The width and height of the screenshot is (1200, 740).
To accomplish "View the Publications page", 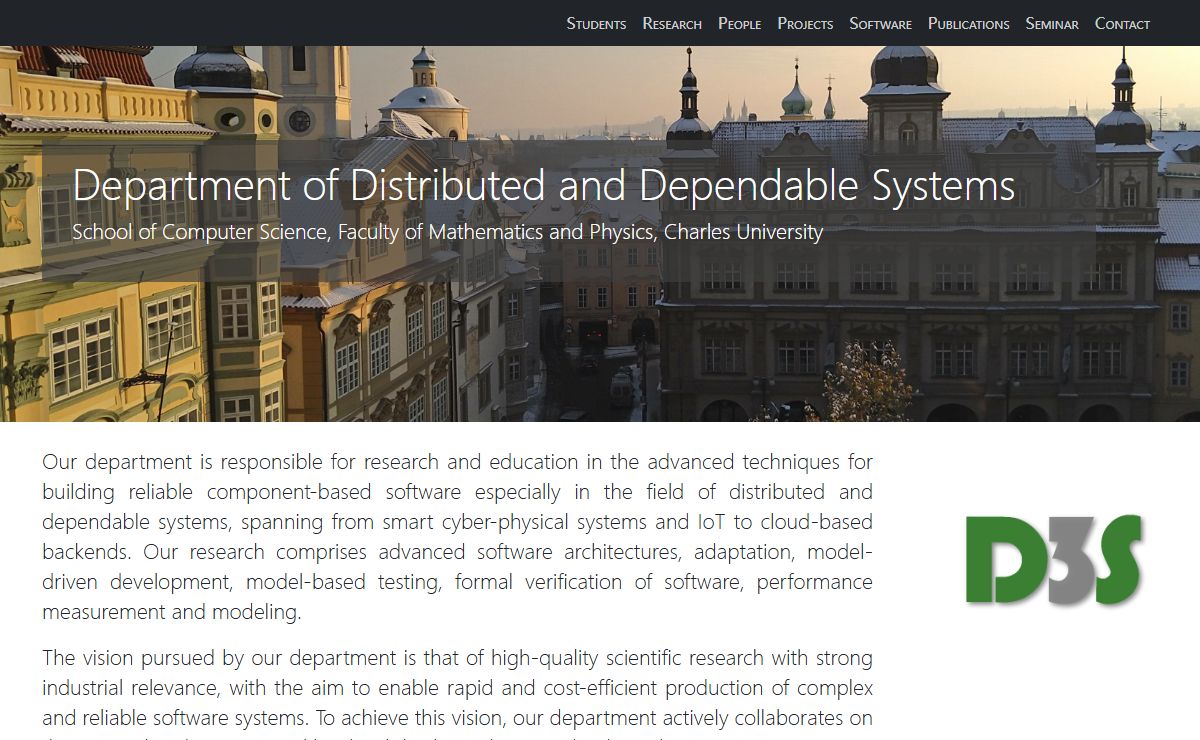I will point(968,24).
